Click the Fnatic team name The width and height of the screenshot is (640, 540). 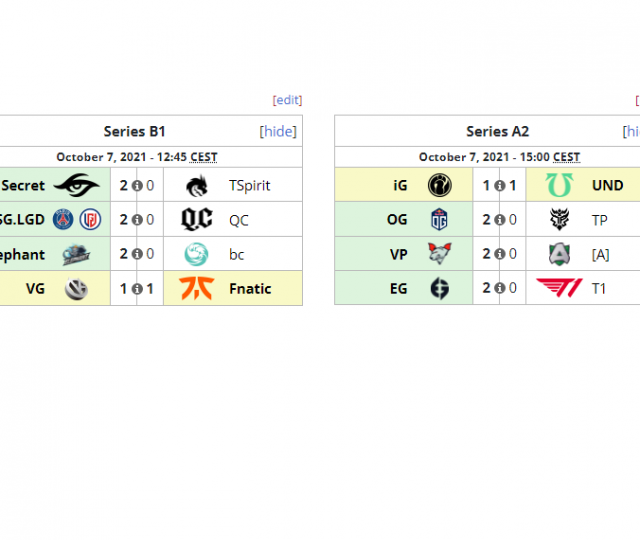click(x=250, y=289)
